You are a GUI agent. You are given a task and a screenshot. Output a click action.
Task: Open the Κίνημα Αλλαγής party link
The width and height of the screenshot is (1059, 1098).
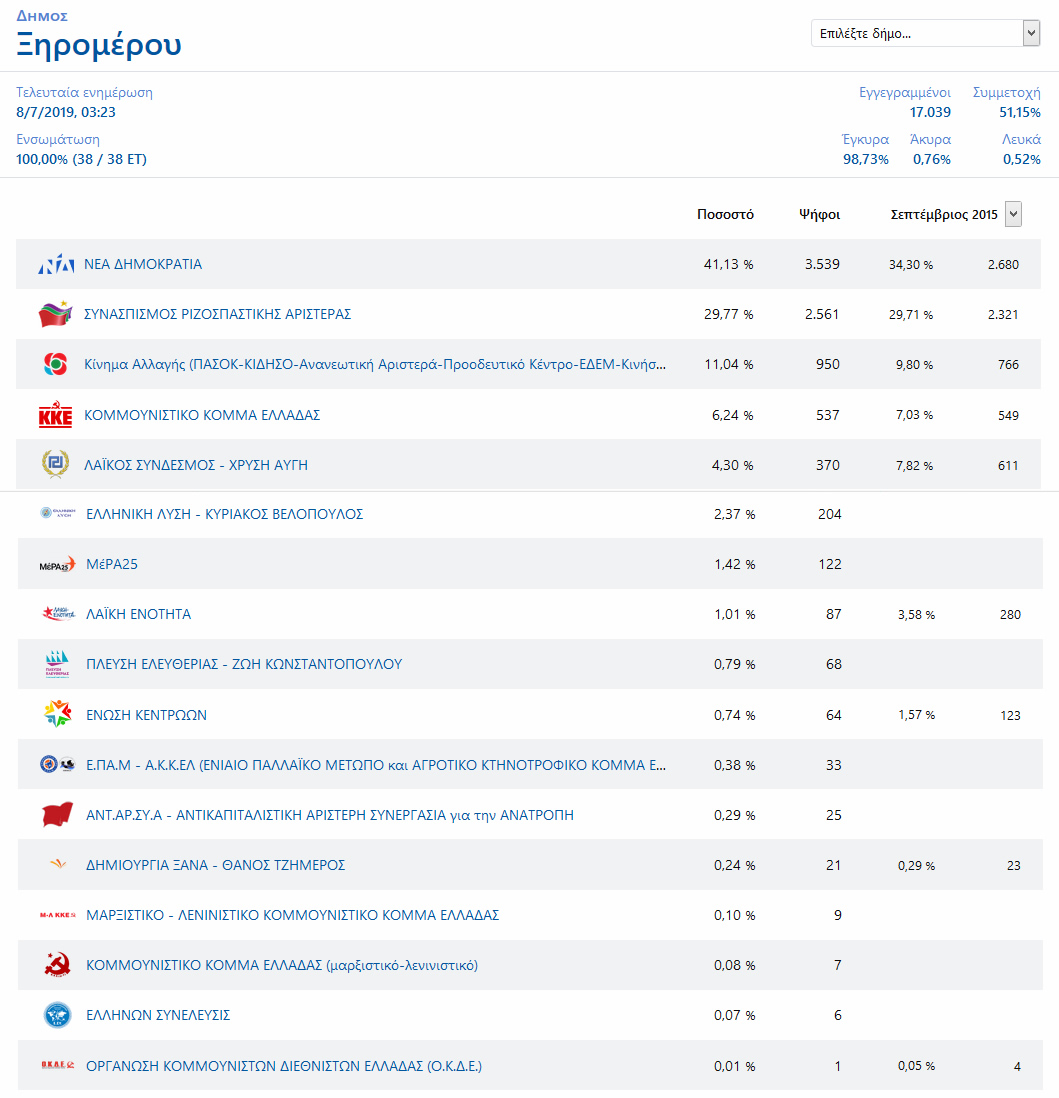[375, 364]
